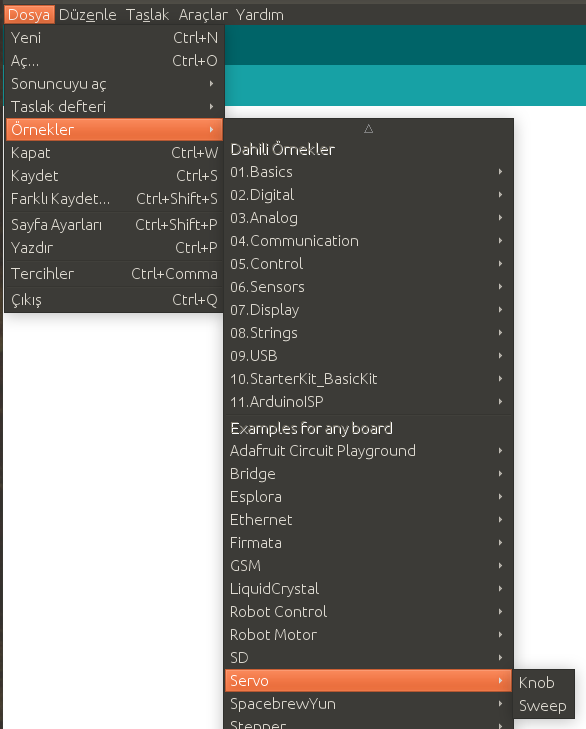Screen dimensions: 586x729
Task: Expand the LiquidCrystal examples submenu
Action: click(x=368, y=589)
